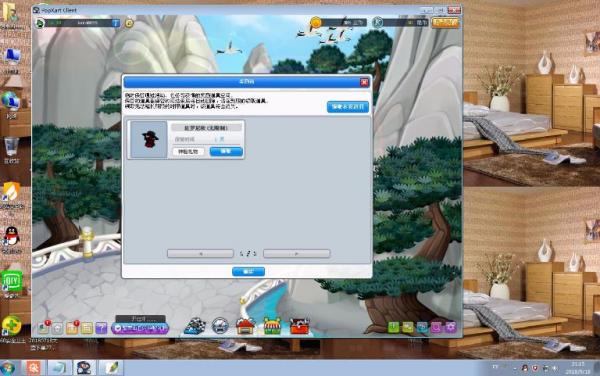Click the purple banner button in the bottom bar
The image size is (600, 376).
click(x=140, y=328)
